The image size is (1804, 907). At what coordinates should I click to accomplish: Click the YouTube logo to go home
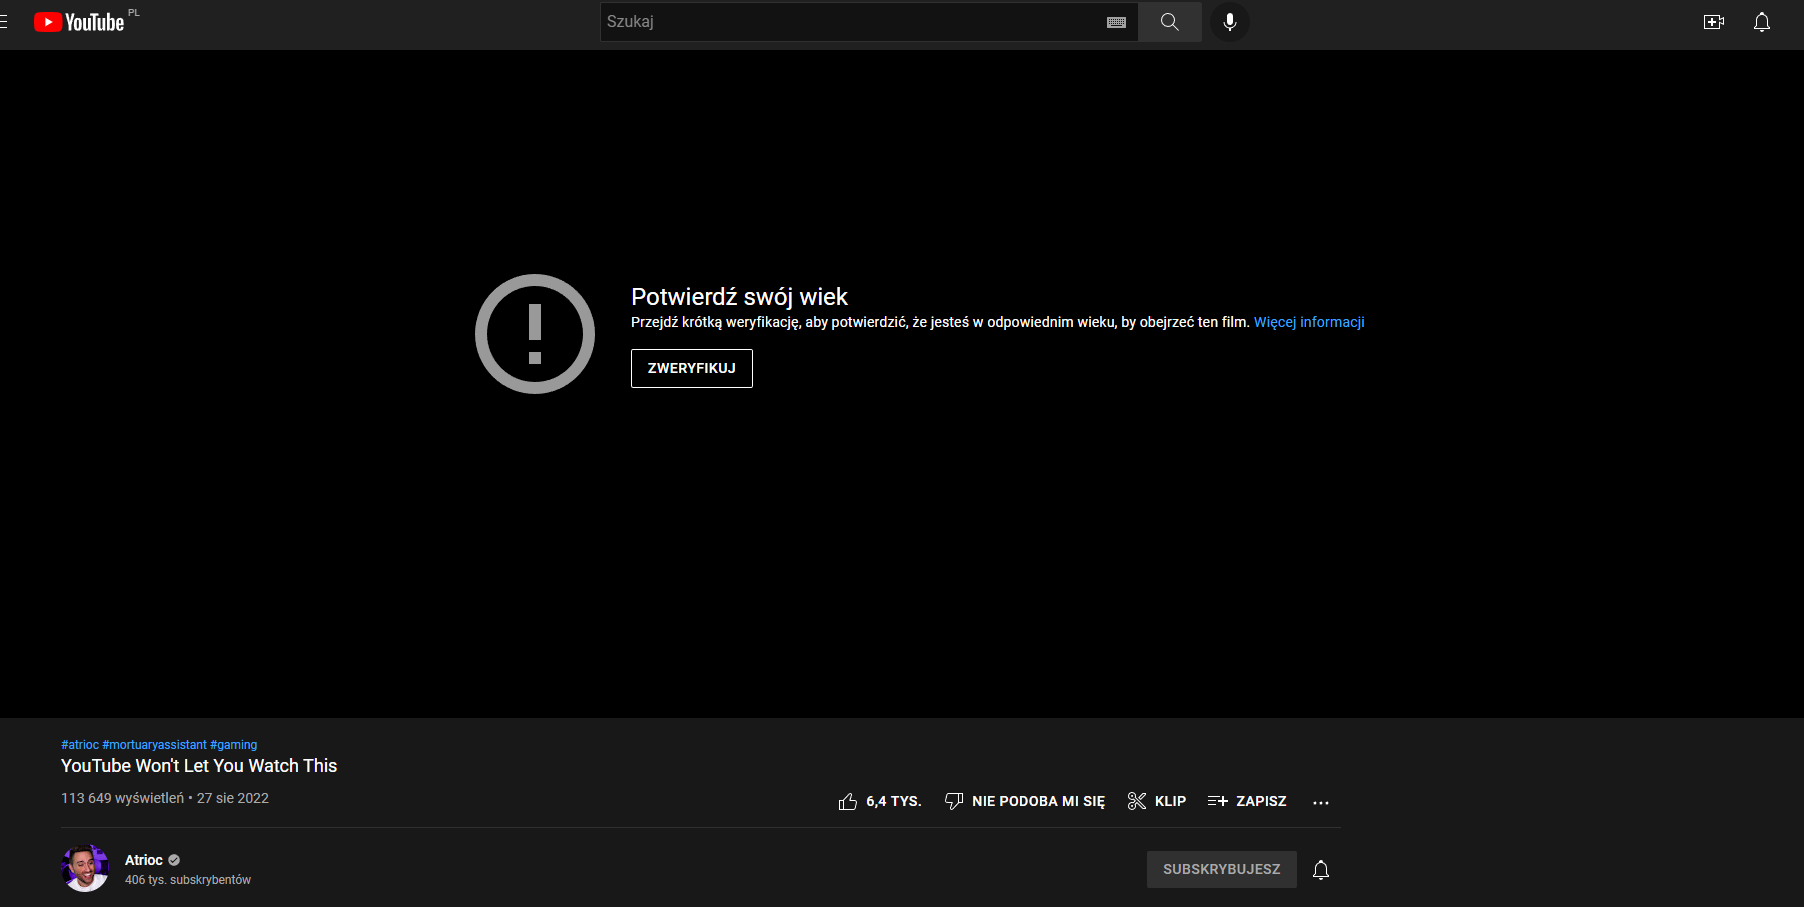click(77, 22)
